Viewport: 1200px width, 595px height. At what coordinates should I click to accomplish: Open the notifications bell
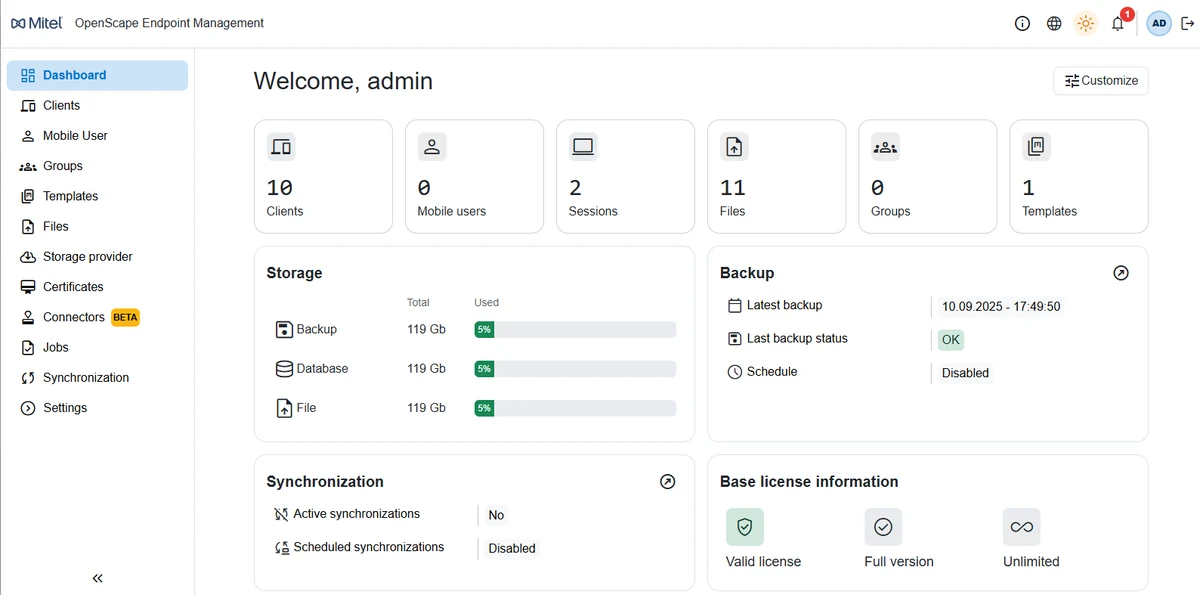(1118, 24)
